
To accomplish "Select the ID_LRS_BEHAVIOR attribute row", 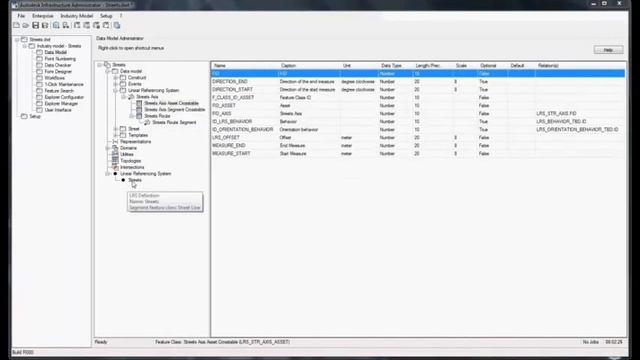I will click(418, 122).
